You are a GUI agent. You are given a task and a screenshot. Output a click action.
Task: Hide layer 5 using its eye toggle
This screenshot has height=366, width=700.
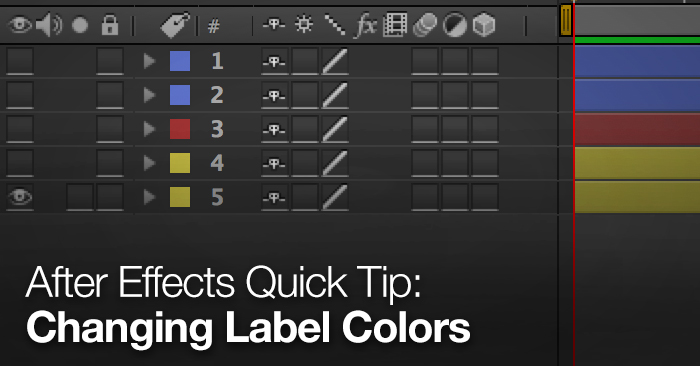pyautogui.click(x=20, y=197)
